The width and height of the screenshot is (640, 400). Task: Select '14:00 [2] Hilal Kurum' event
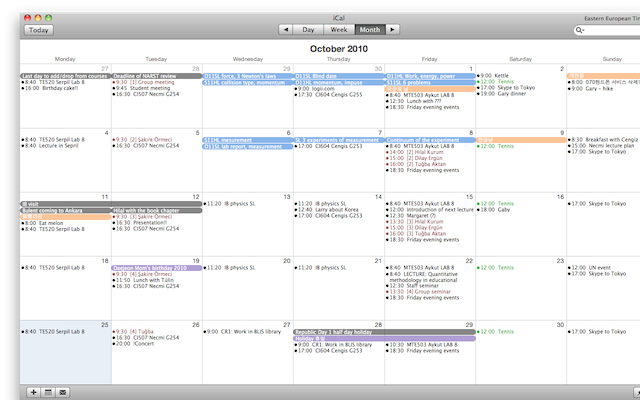pyautogui.click(x=414, y=152)
